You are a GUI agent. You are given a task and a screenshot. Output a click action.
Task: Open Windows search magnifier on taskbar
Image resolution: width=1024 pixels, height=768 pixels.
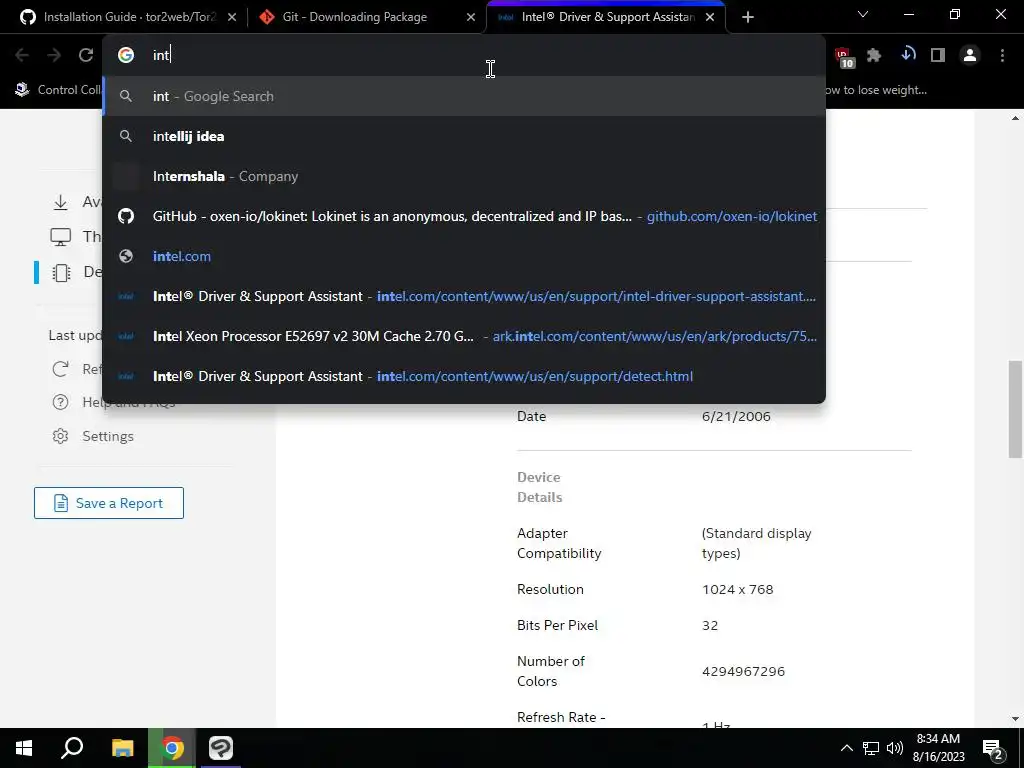click(x=72, y=748)
